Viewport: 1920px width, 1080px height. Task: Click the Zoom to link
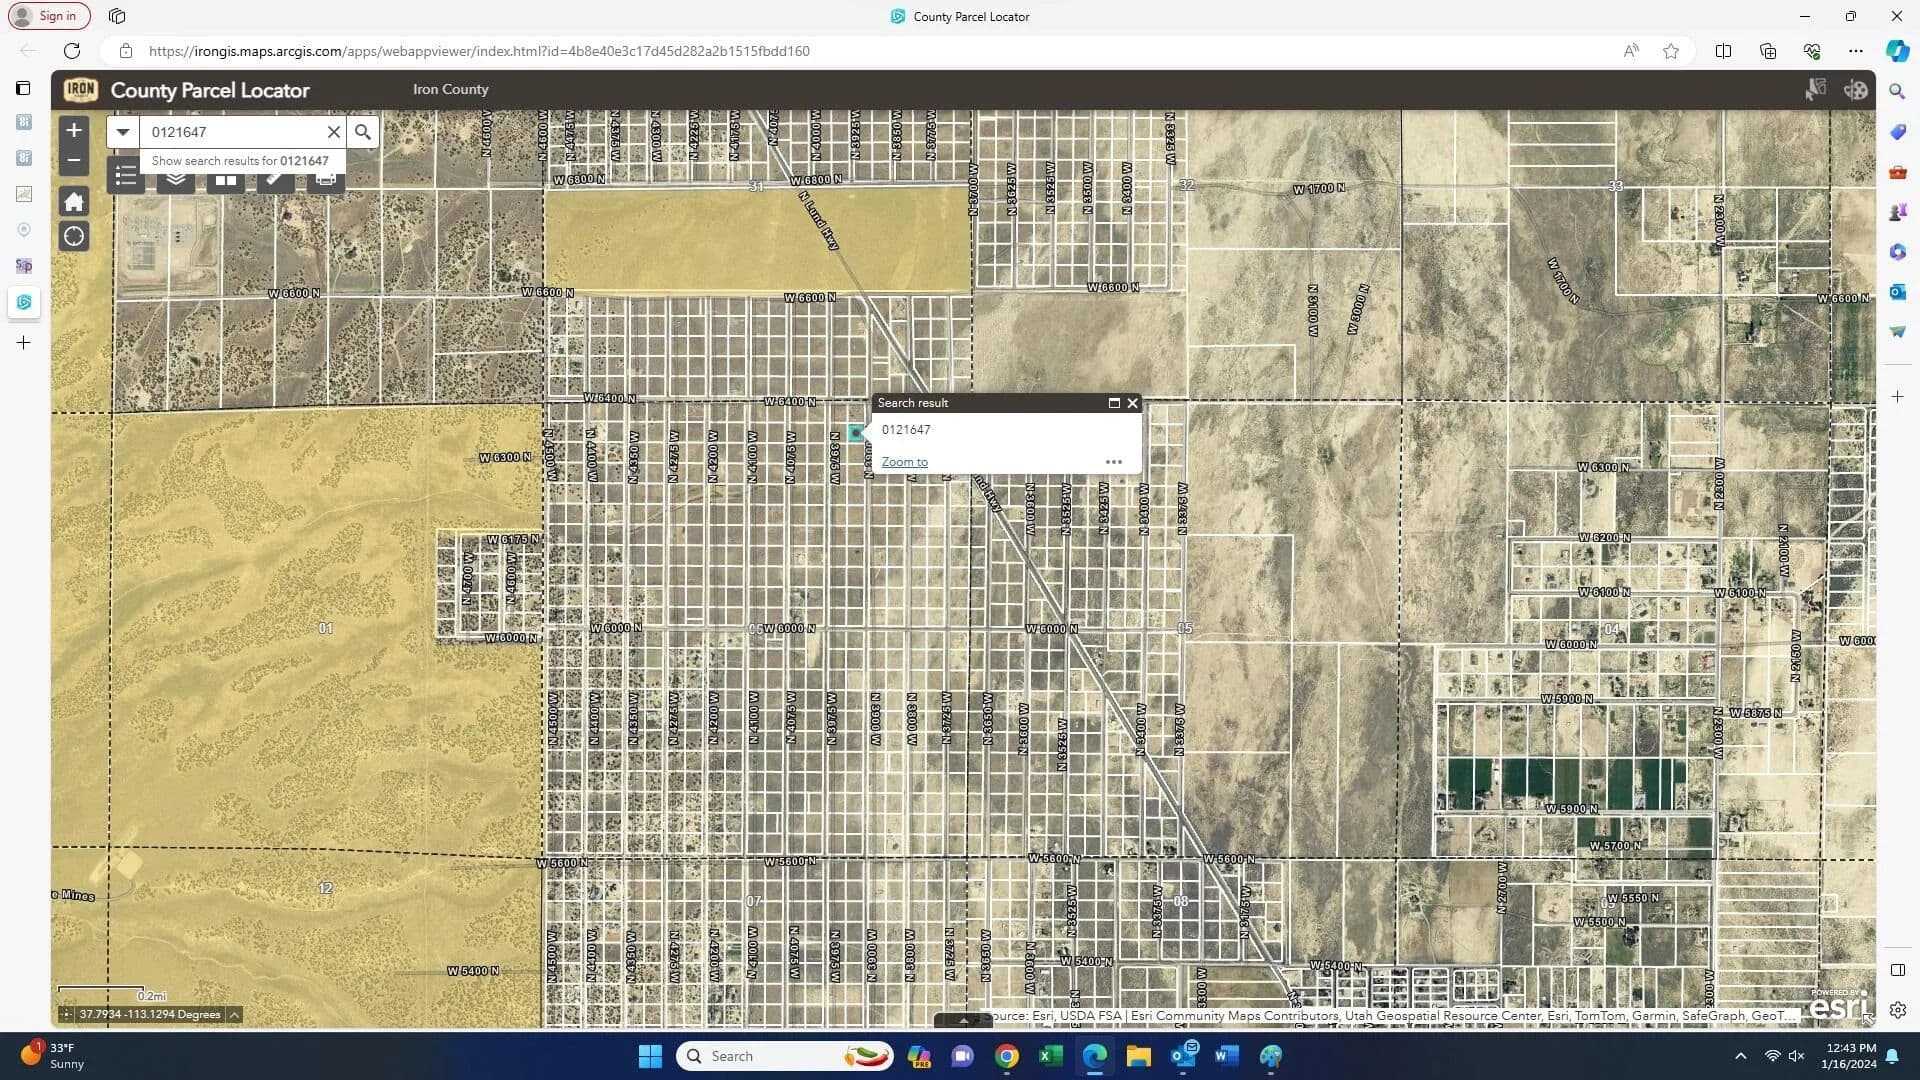(904, 462)
